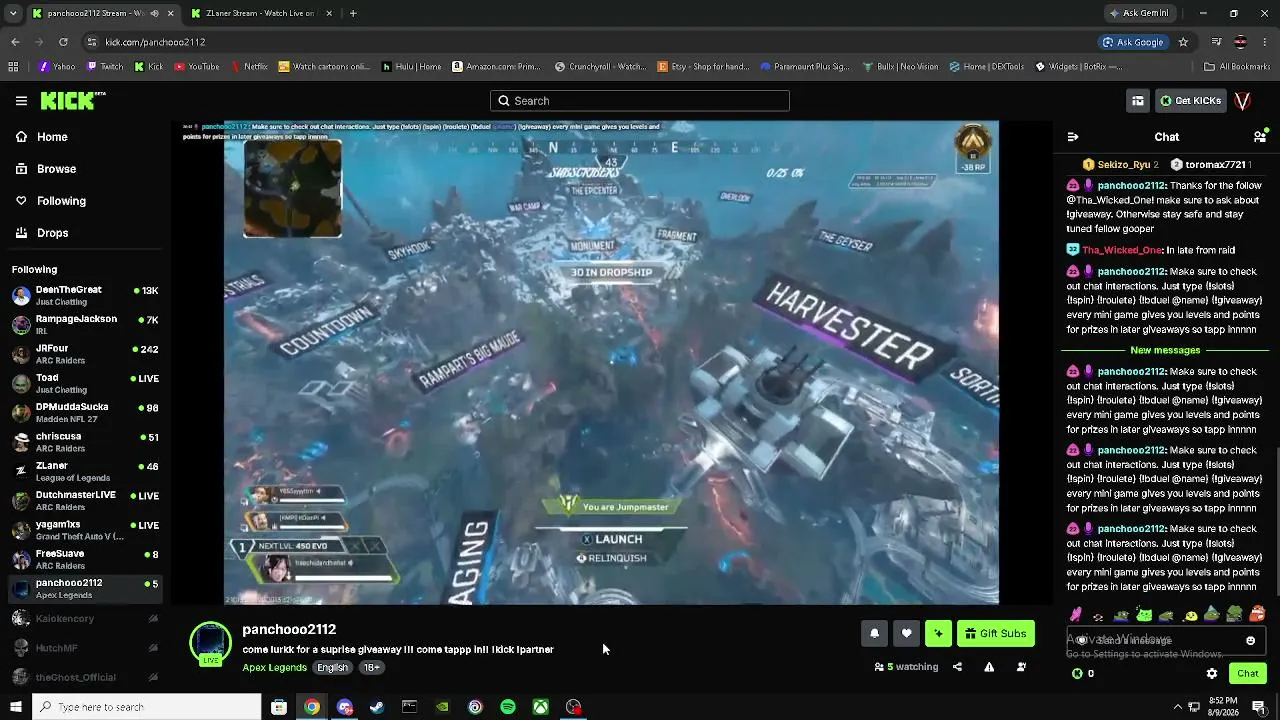Viewport: 1280px width, 720px height.
Task: Open chriscusa's channel in the sidebar
Action: coord(85,442)
